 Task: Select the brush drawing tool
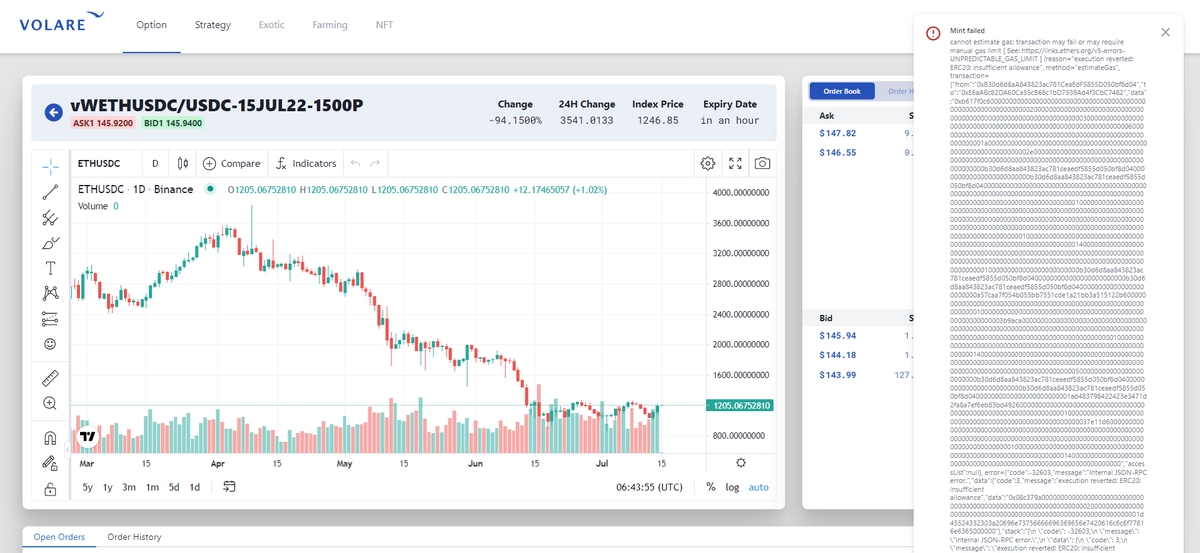[x=50, y=242]
